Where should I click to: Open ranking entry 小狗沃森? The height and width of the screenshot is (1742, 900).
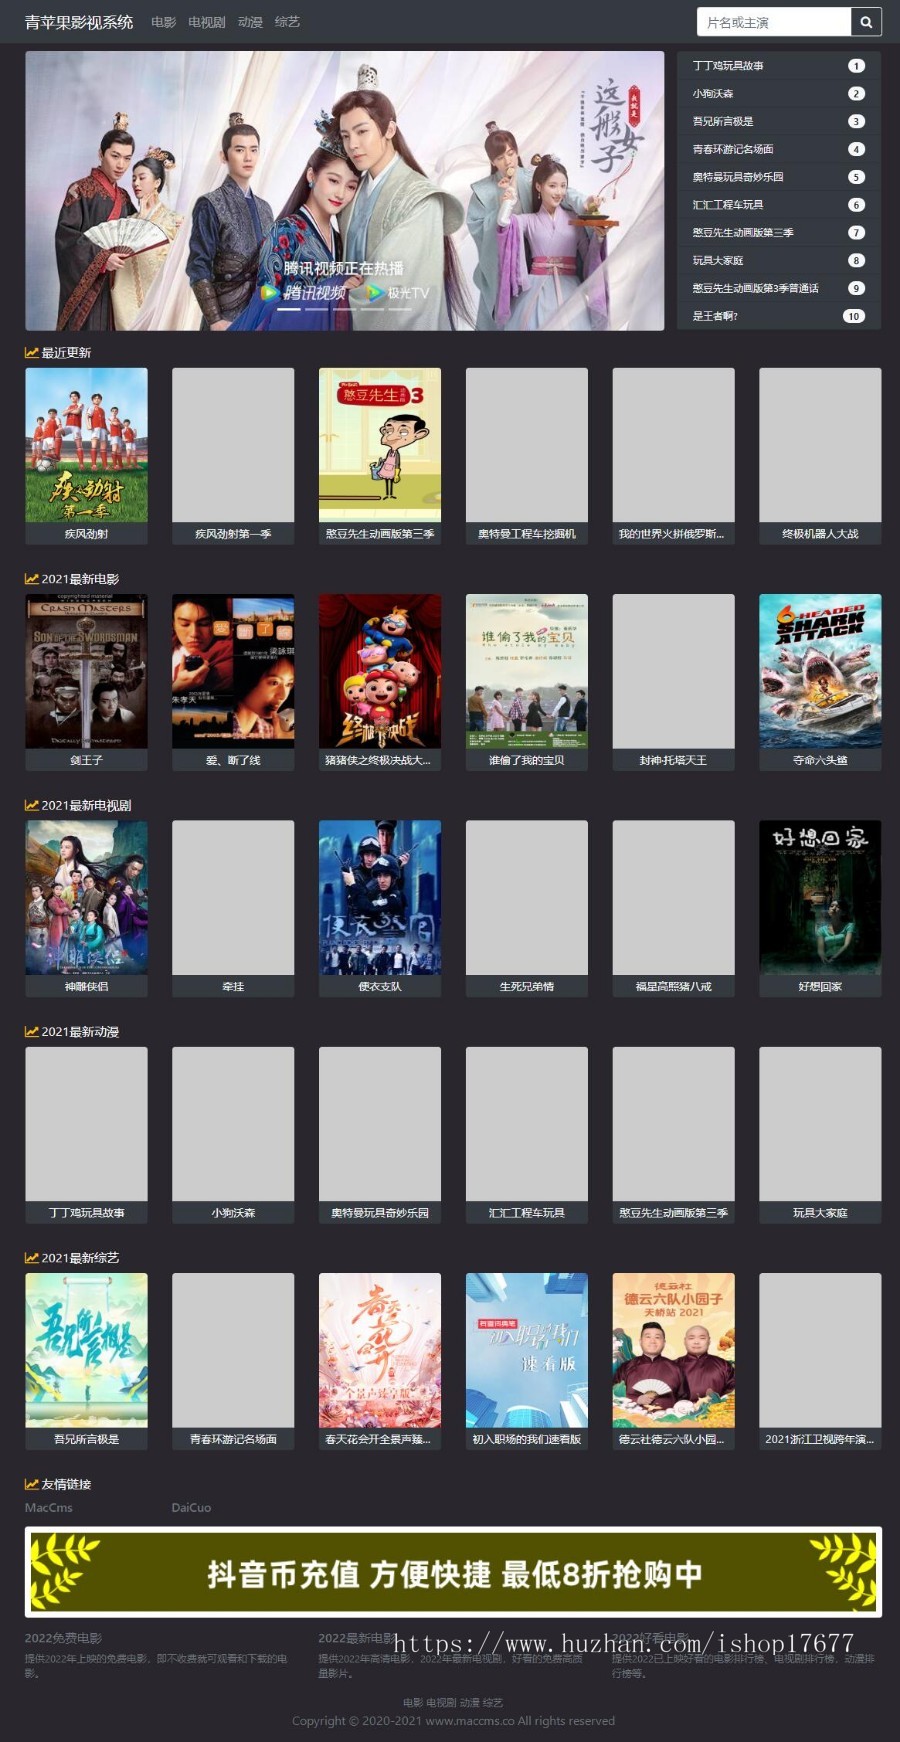[x=713, y=94]
